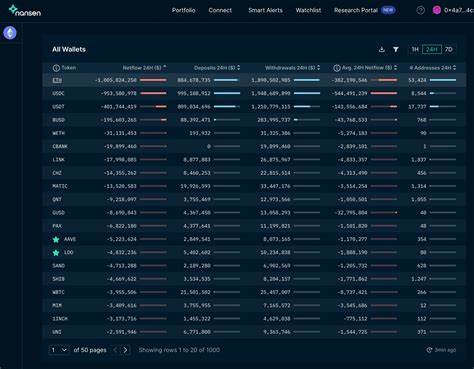
Task: Sort by Netflow 24H column
Action: [x=144, y=68]
